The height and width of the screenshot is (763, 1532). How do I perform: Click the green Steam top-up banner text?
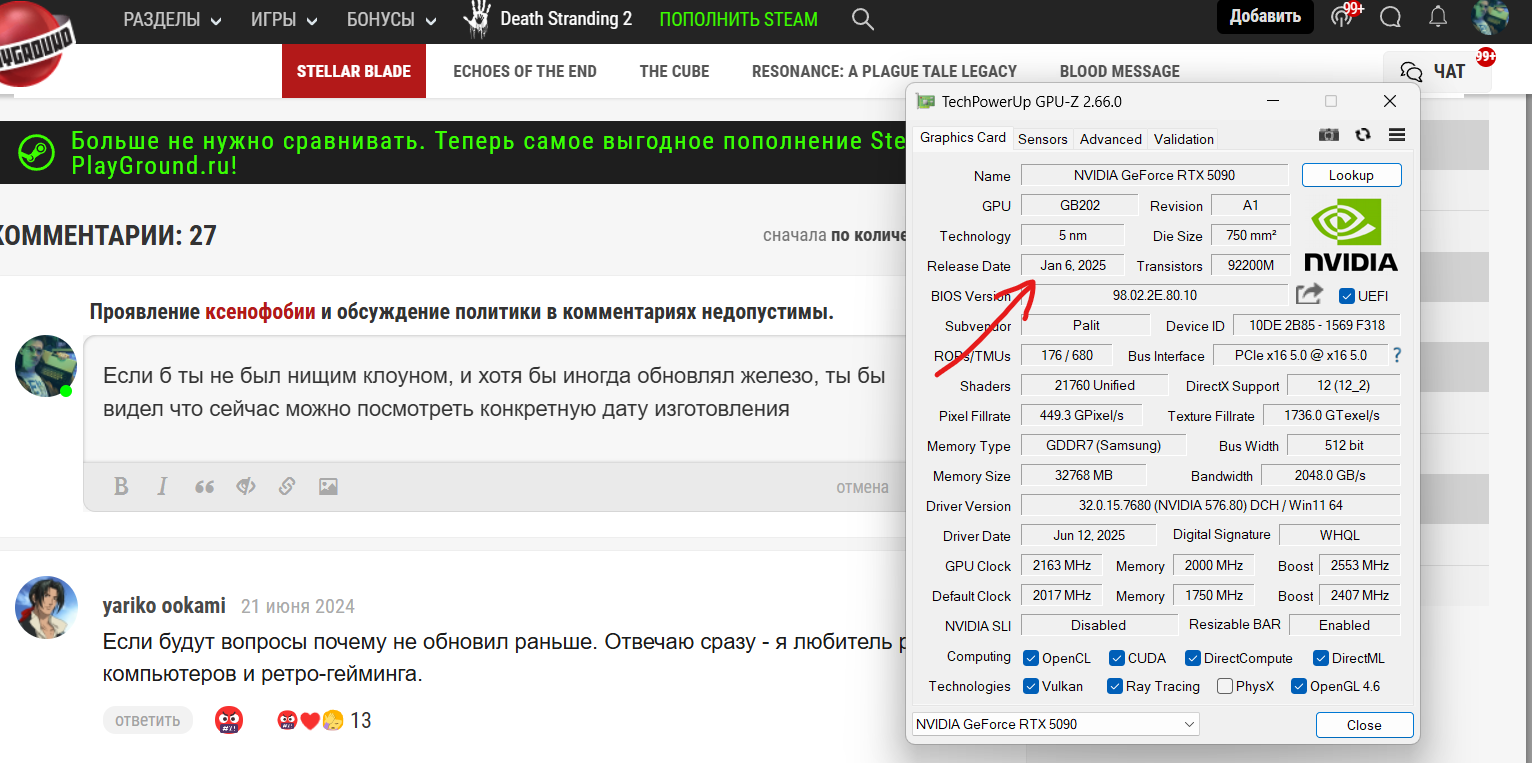coord(489,153)
